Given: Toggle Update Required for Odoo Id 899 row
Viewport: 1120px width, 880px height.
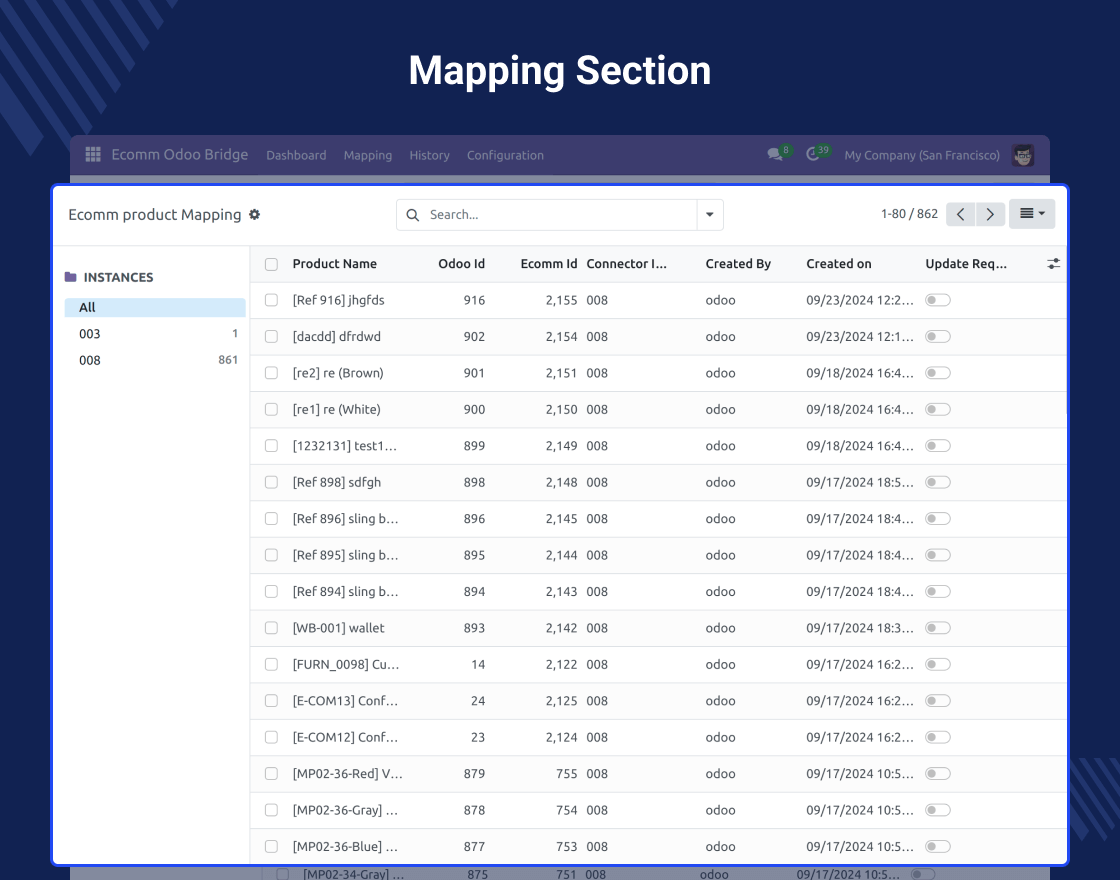Looking at the screenshot, I should coord(938,446).
